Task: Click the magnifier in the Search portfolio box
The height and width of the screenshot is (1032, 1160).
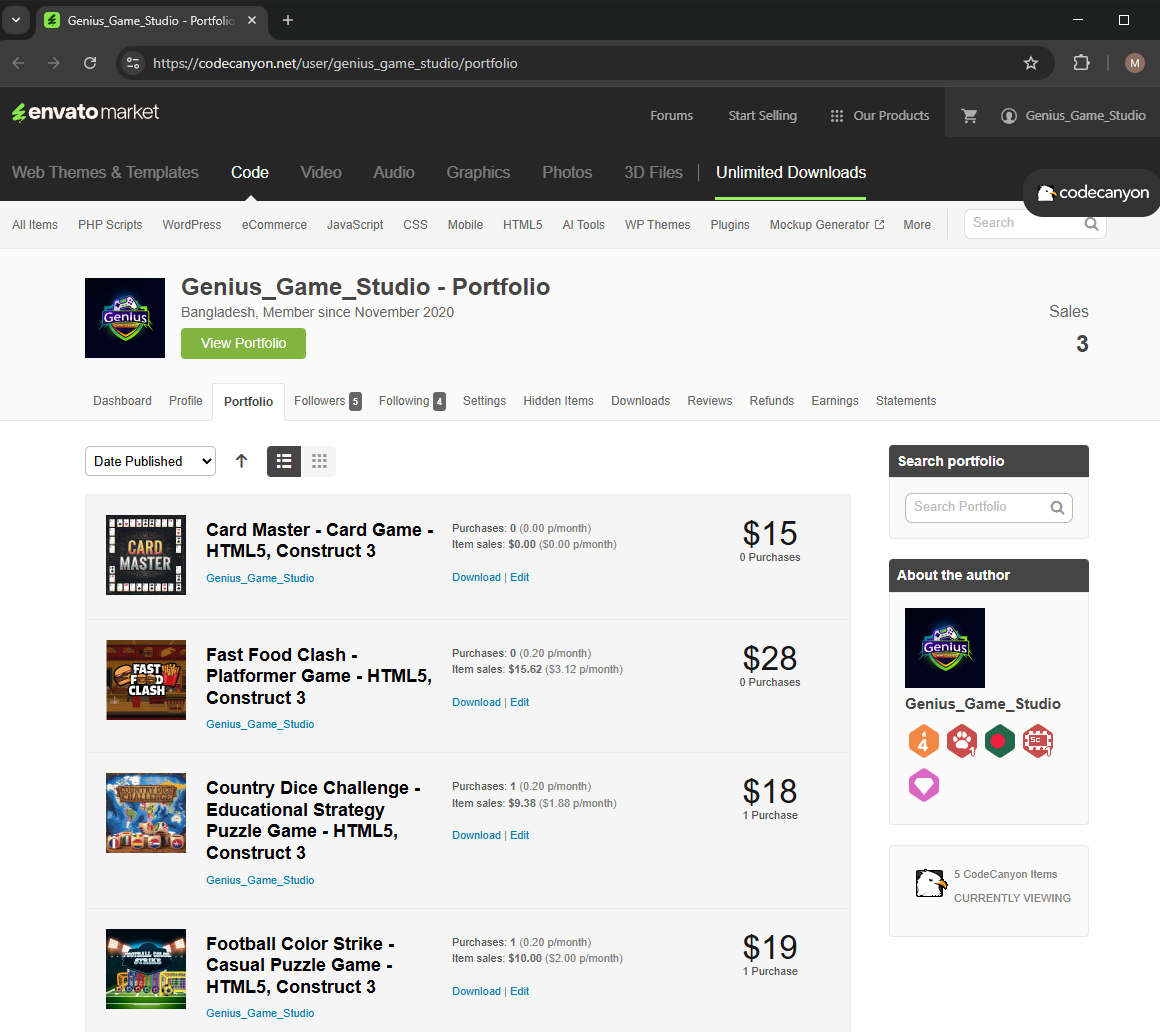Action: (x=1057, y=507)
